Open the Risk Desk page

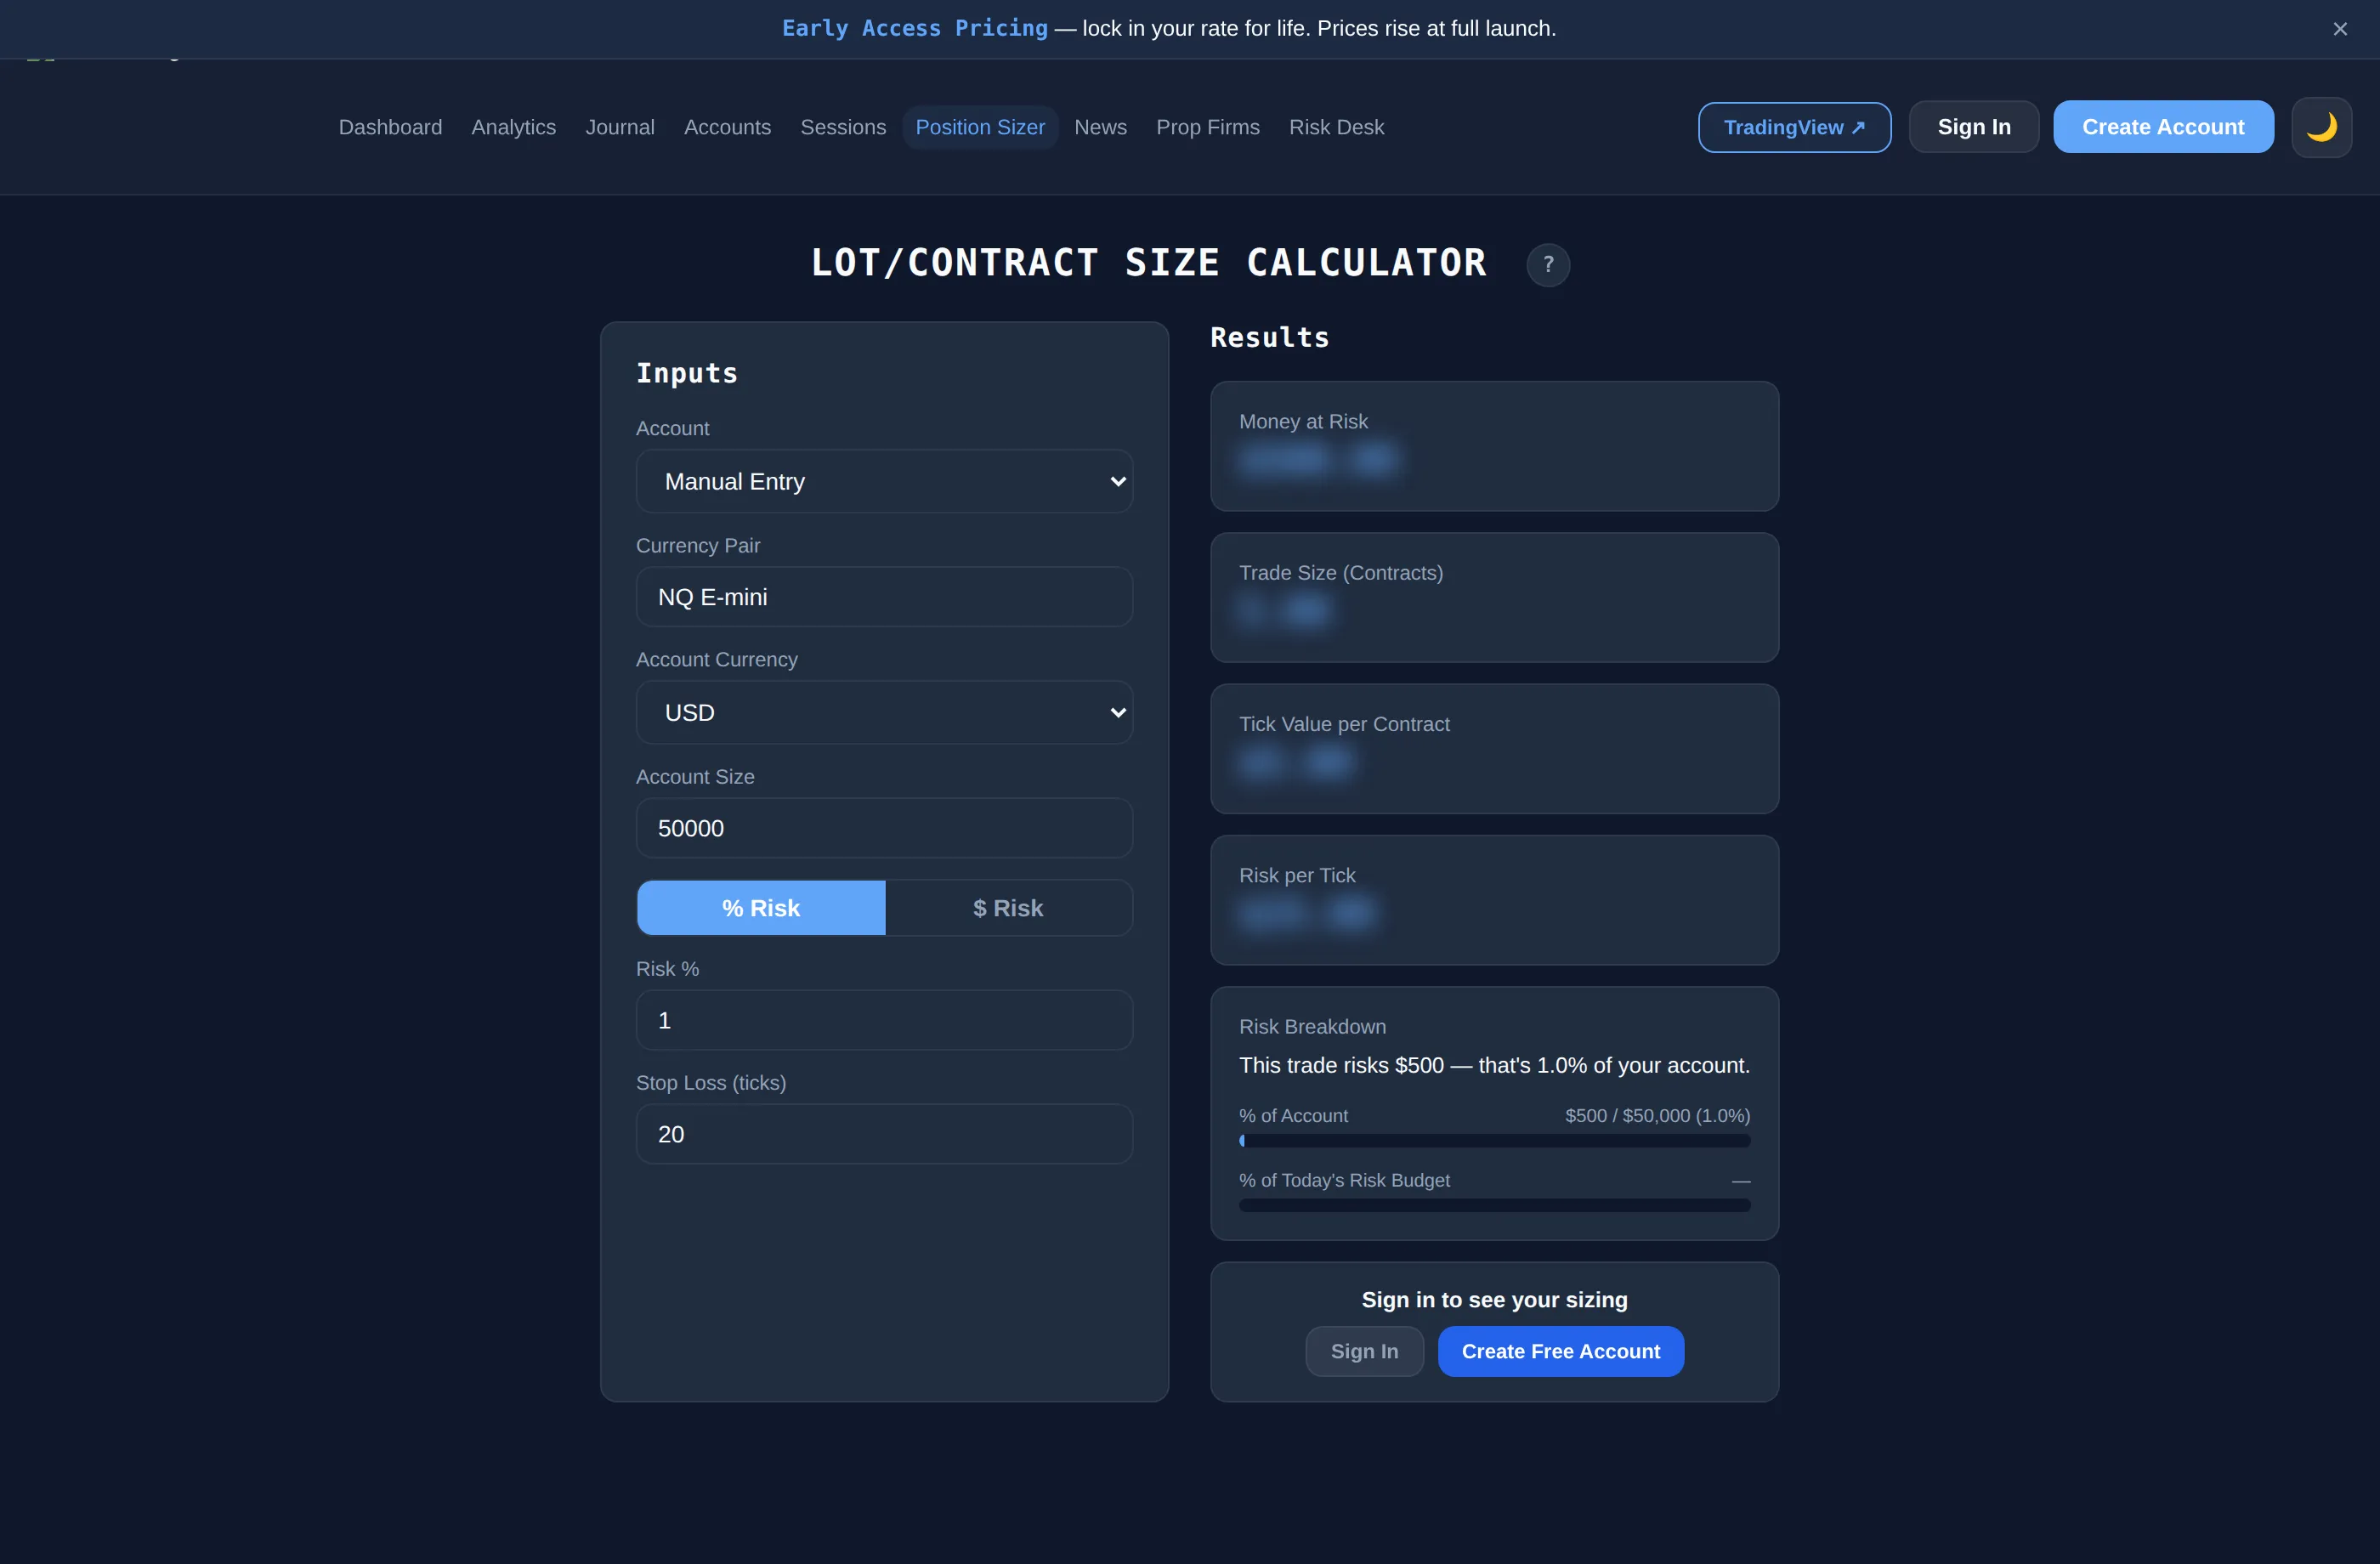[x=1336, y=127]
